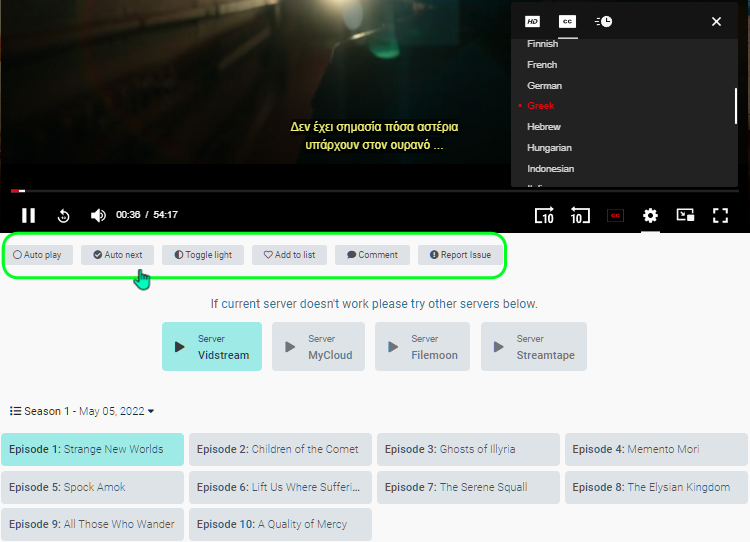Viewport: 750px width, 542px height.
Task: Enable picture-in-picture mode
Action: point(685,215)
